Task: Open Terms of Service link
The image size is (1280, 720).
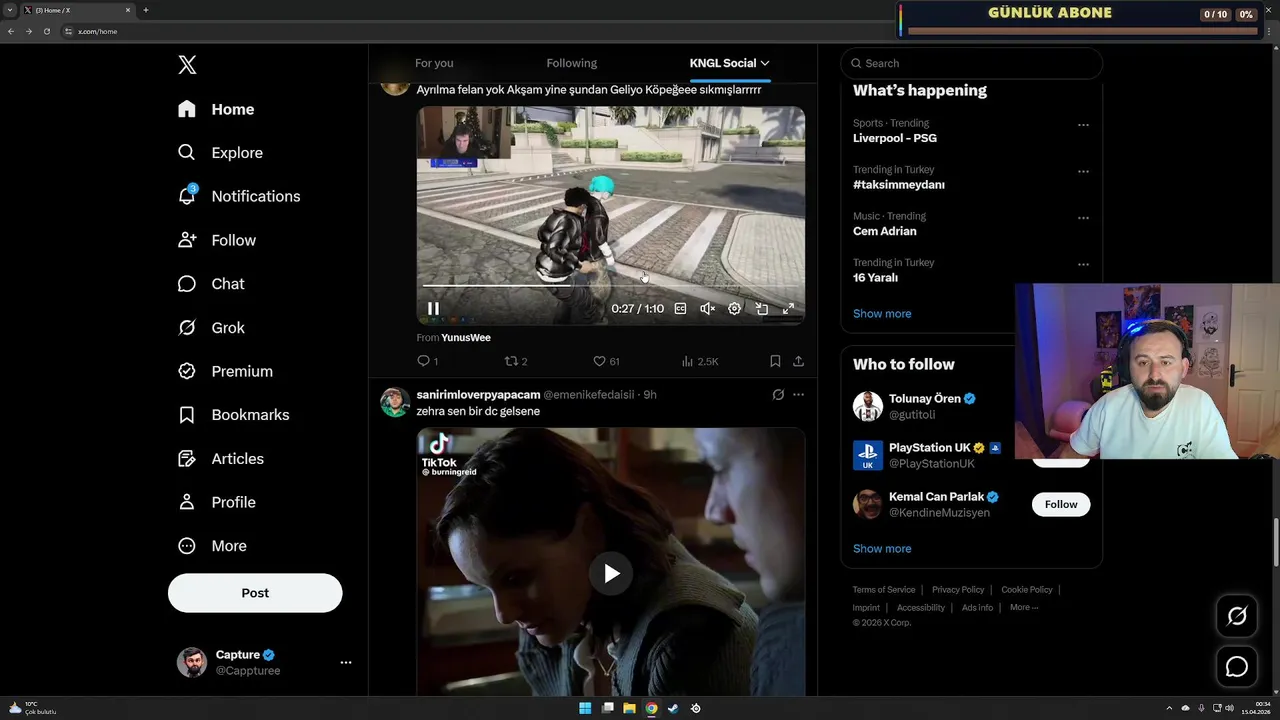Action: coord(884,590)
